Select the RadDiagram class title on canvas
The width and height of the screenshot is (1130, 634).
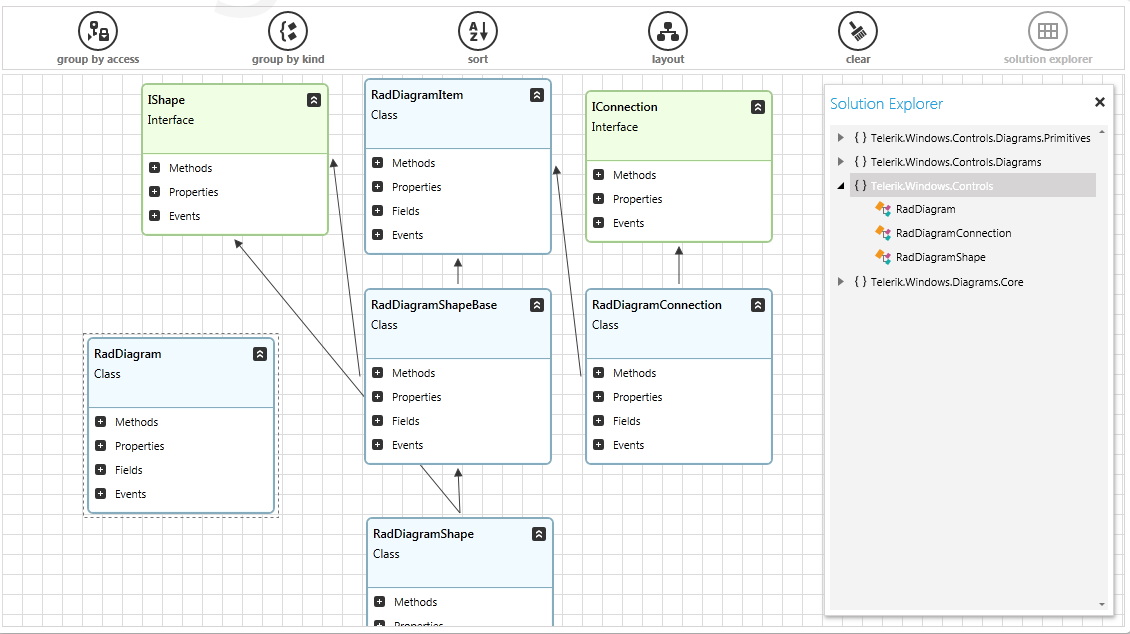coord(128,354)
